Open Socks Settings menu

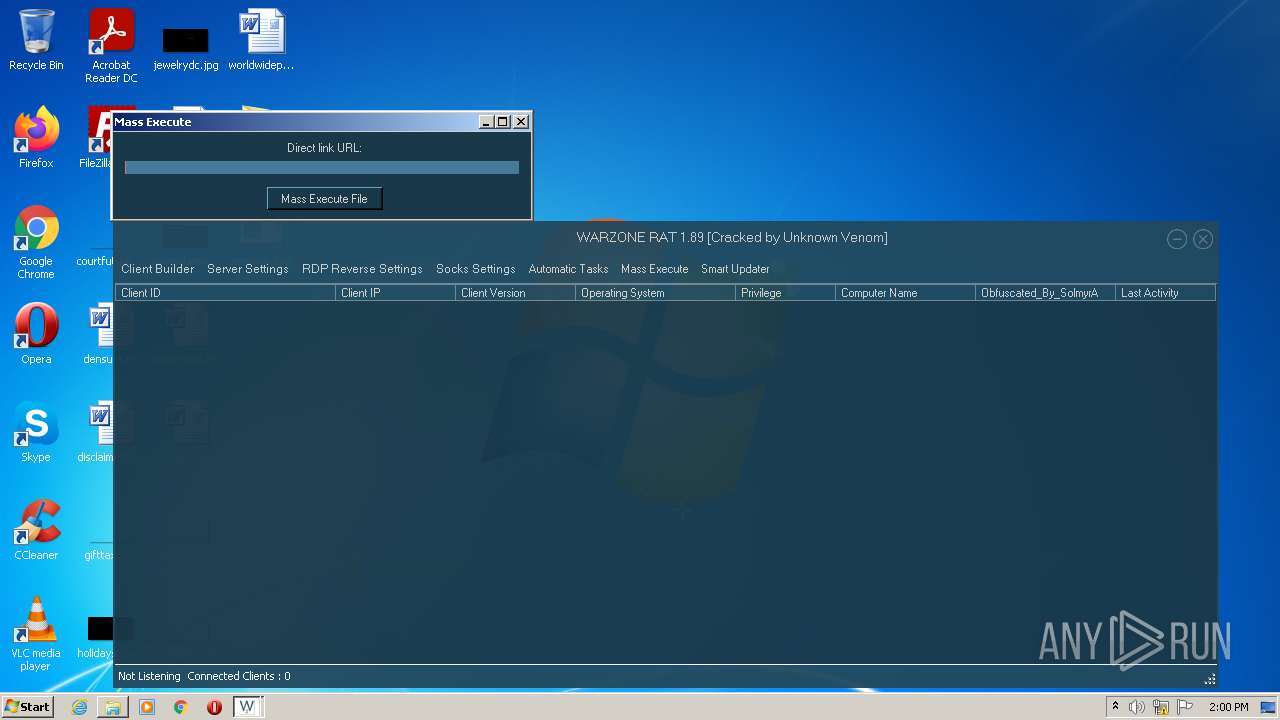click(x=475, y=269)
